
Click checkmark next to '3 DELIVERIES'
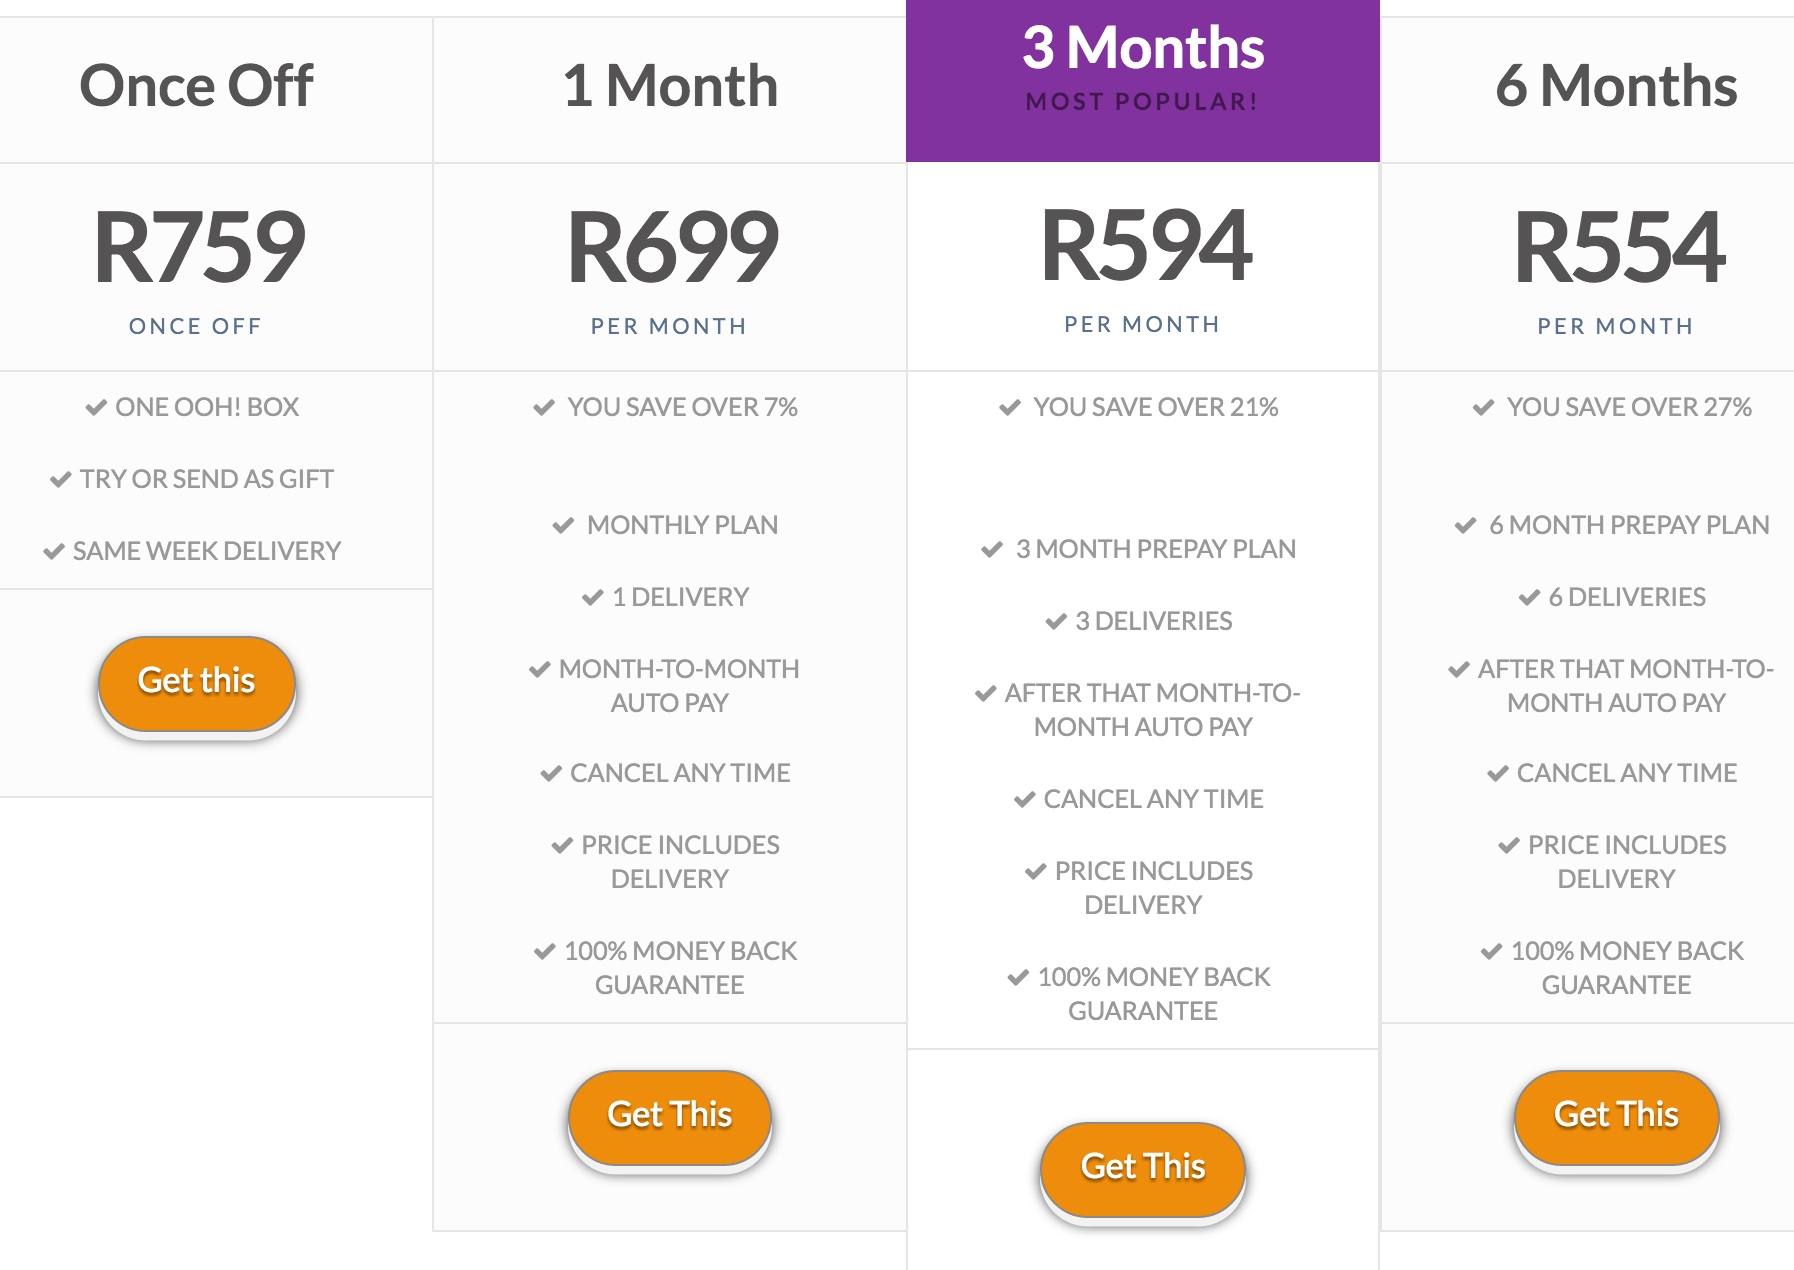[1056, 622]
